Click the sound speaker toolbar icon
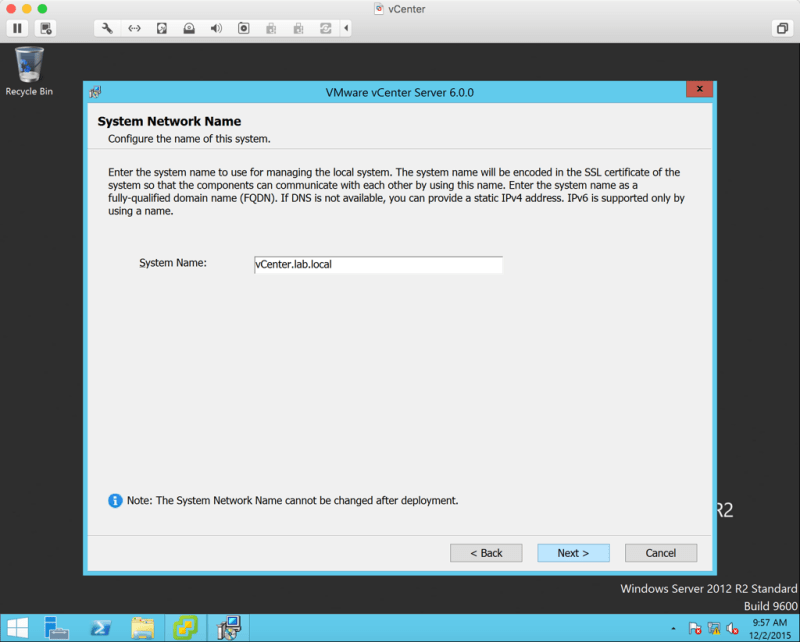The height and width of the screenshot is (642, 800). point(215,28)
